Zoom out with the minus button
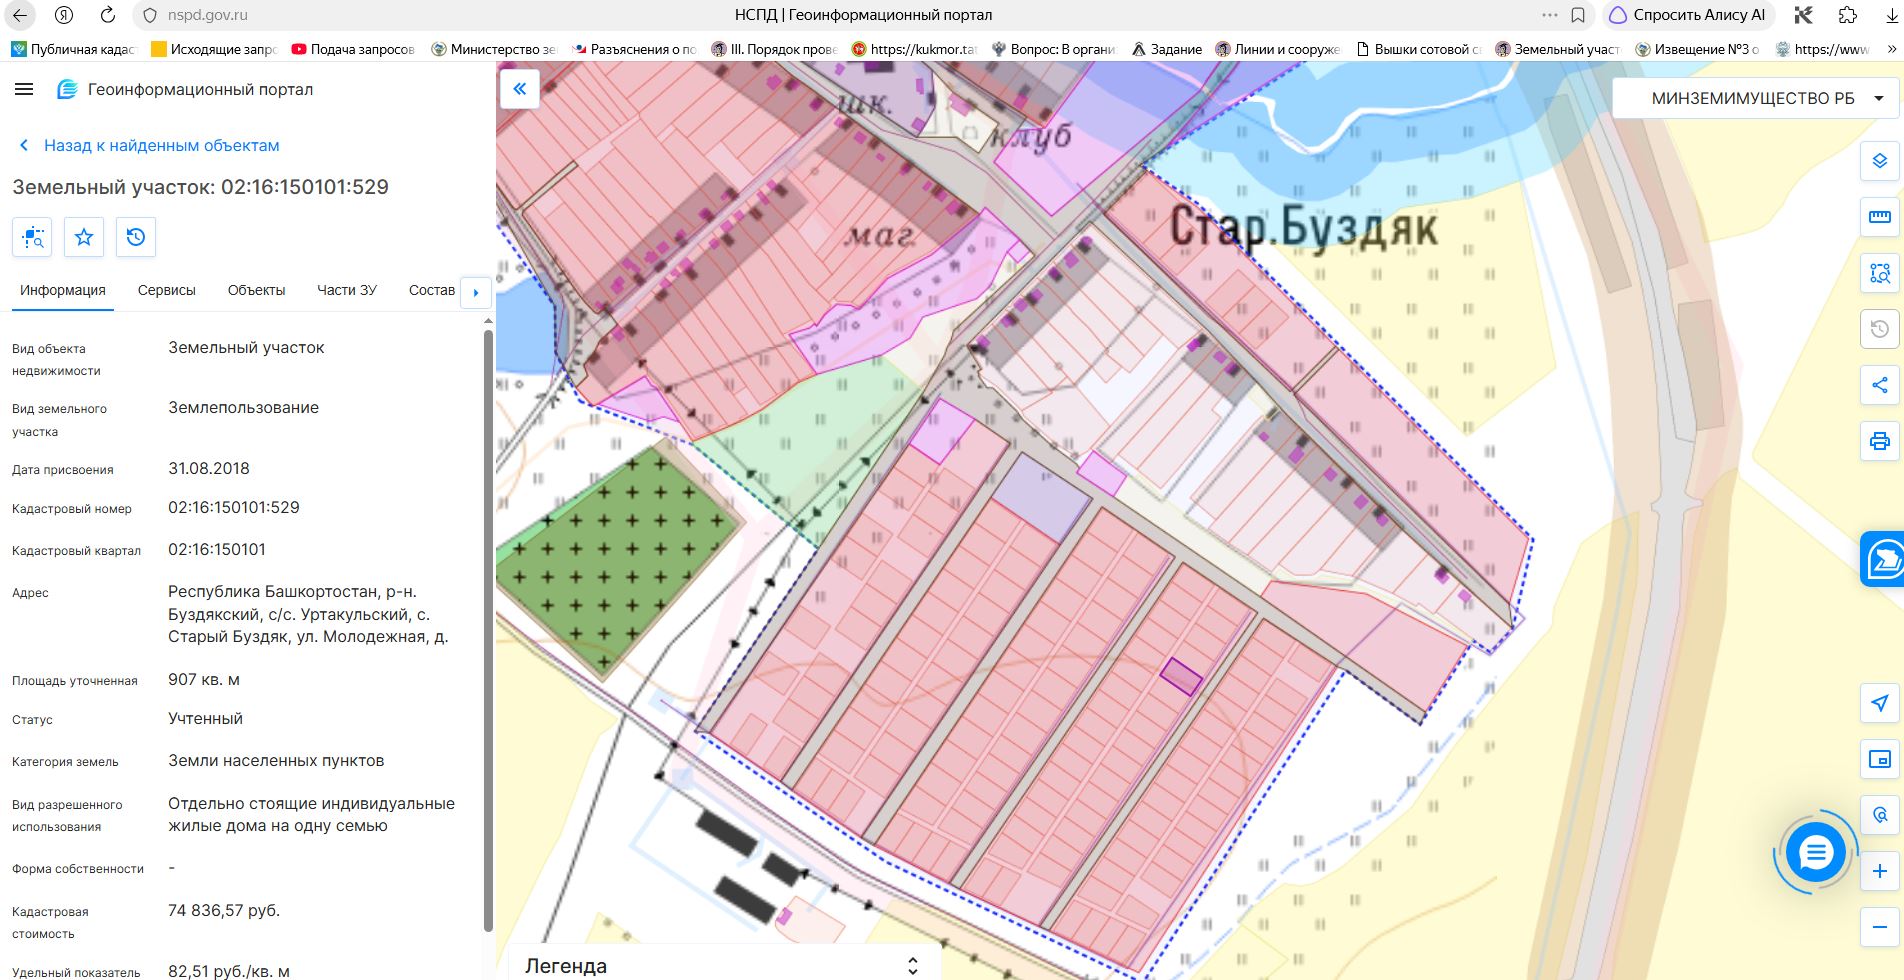This screenshot has height=980, width=1904. 1880,927
